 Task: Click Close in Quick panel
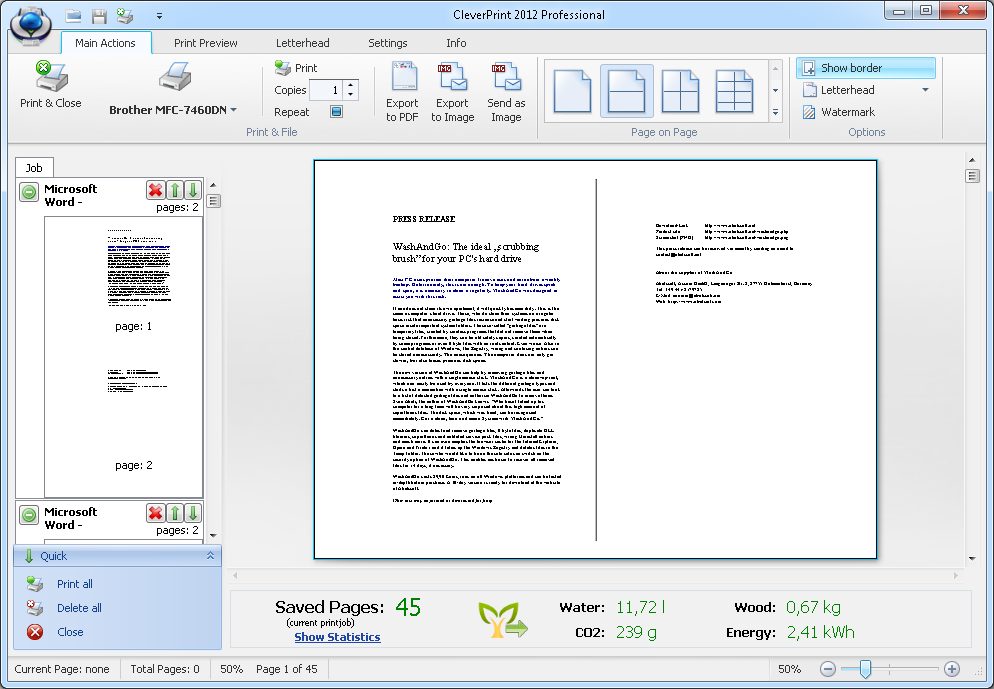point(70,632)
